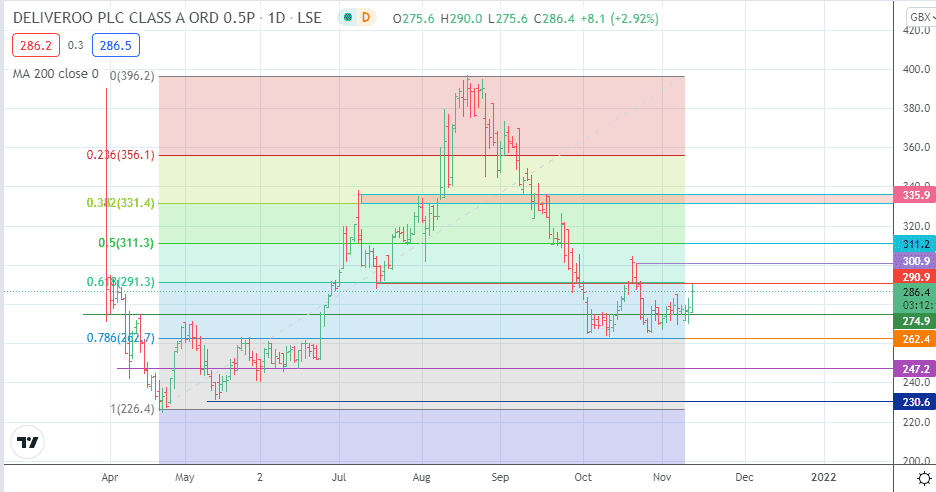This screenshot has width=936, height=492.
Task: Click the 0.3 spread value
Action: (x=76, y=45)
